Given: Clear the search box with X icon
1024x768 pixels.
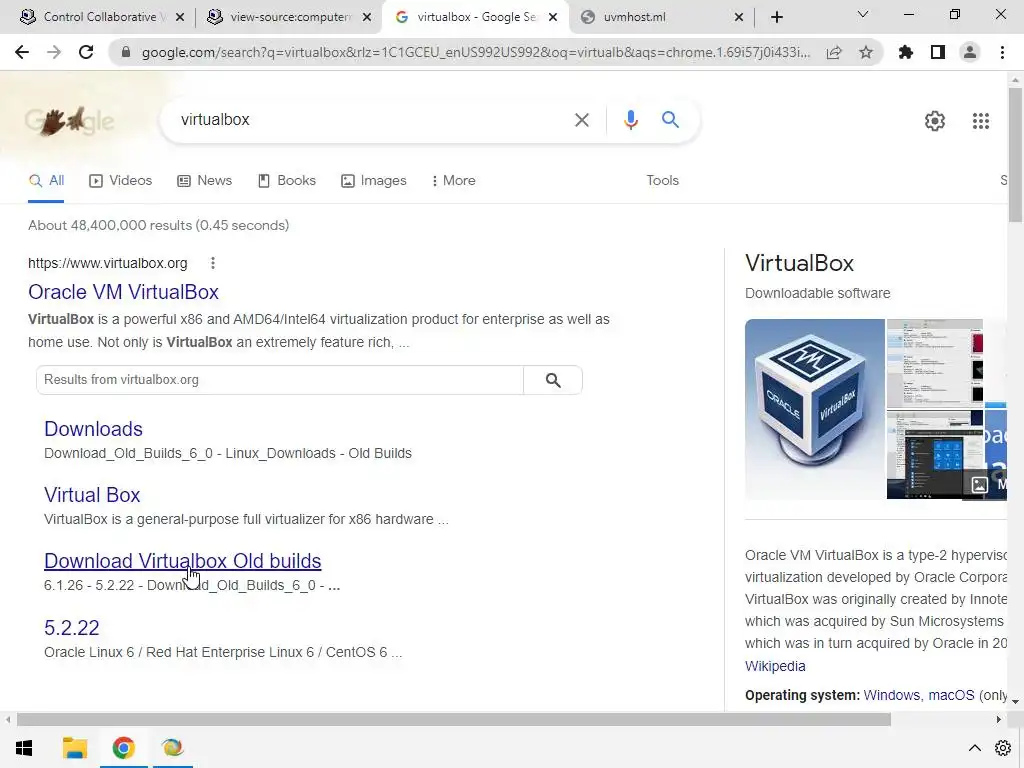Looking at the screenshot, I should pyautogui.click(x=581, y=120).
